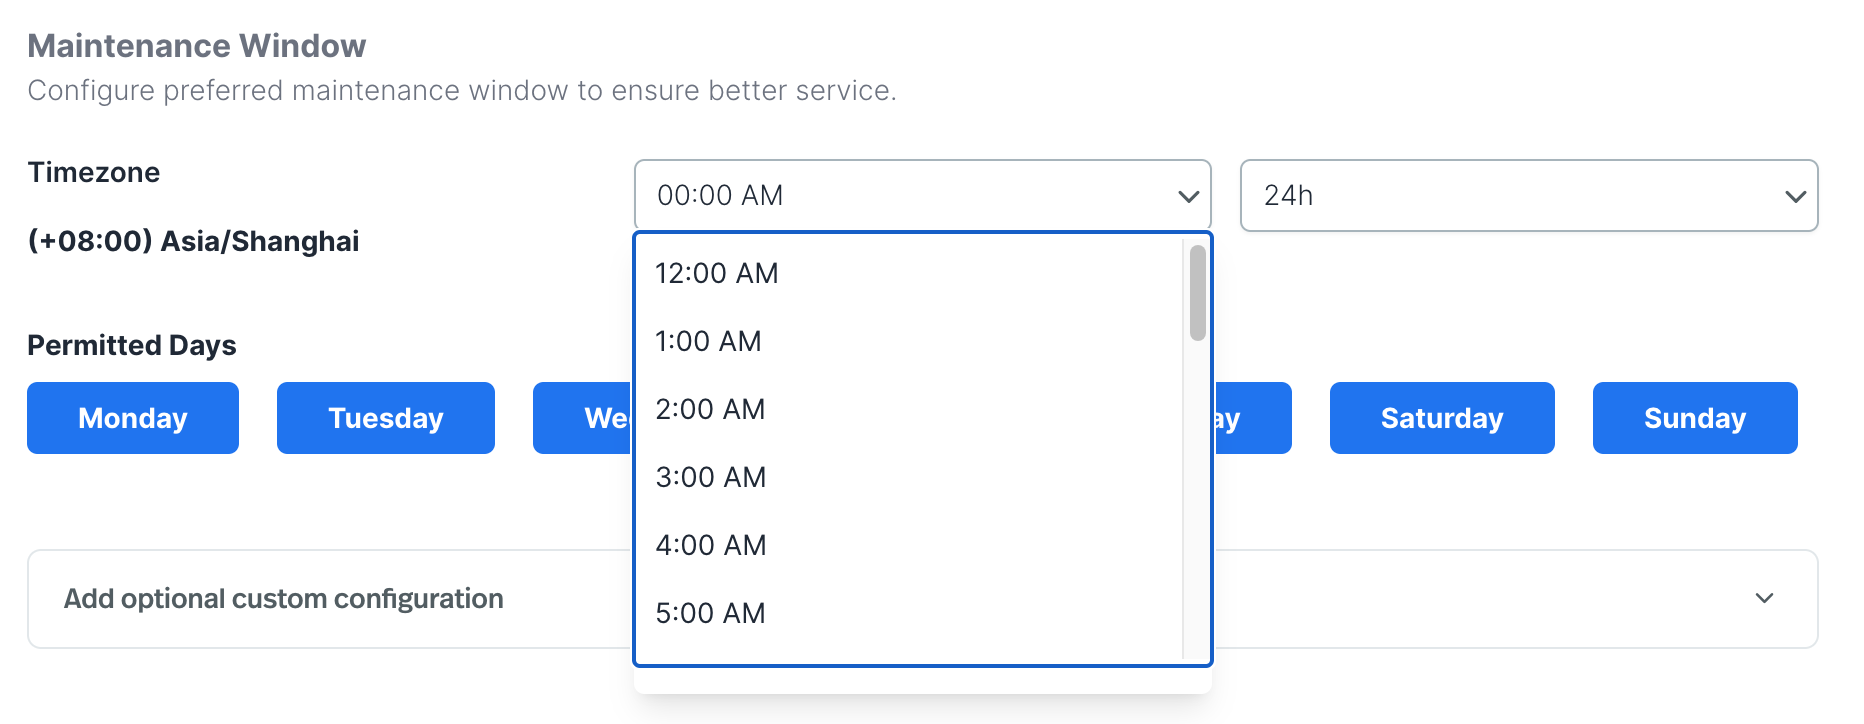Toggle the Saturday permitted day
The image size is (1864, 724).
point(1442,418)
